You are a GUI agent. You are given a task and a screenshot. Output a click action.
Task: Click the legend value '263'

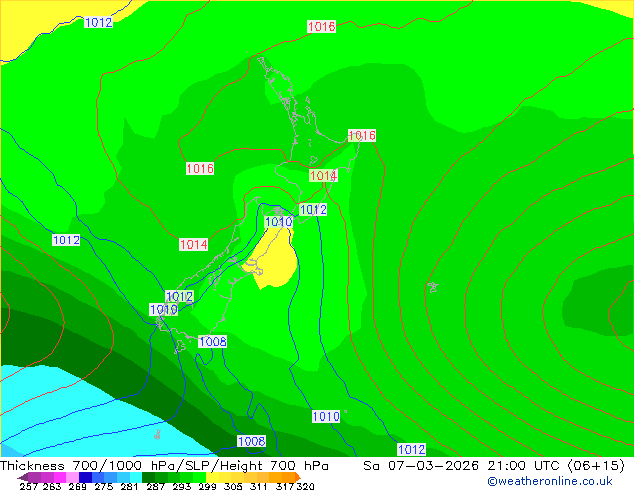52,486
